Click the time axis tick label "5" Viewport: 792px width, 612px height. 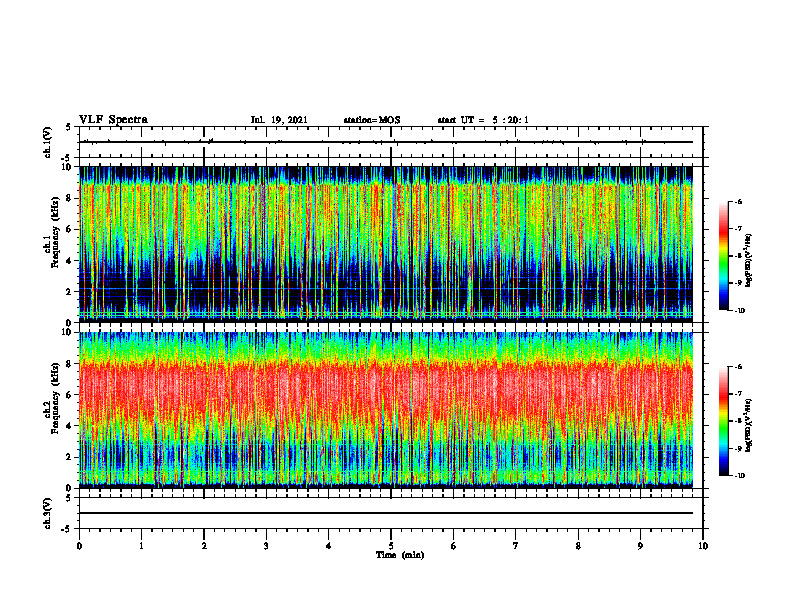(x=391, y=546)
